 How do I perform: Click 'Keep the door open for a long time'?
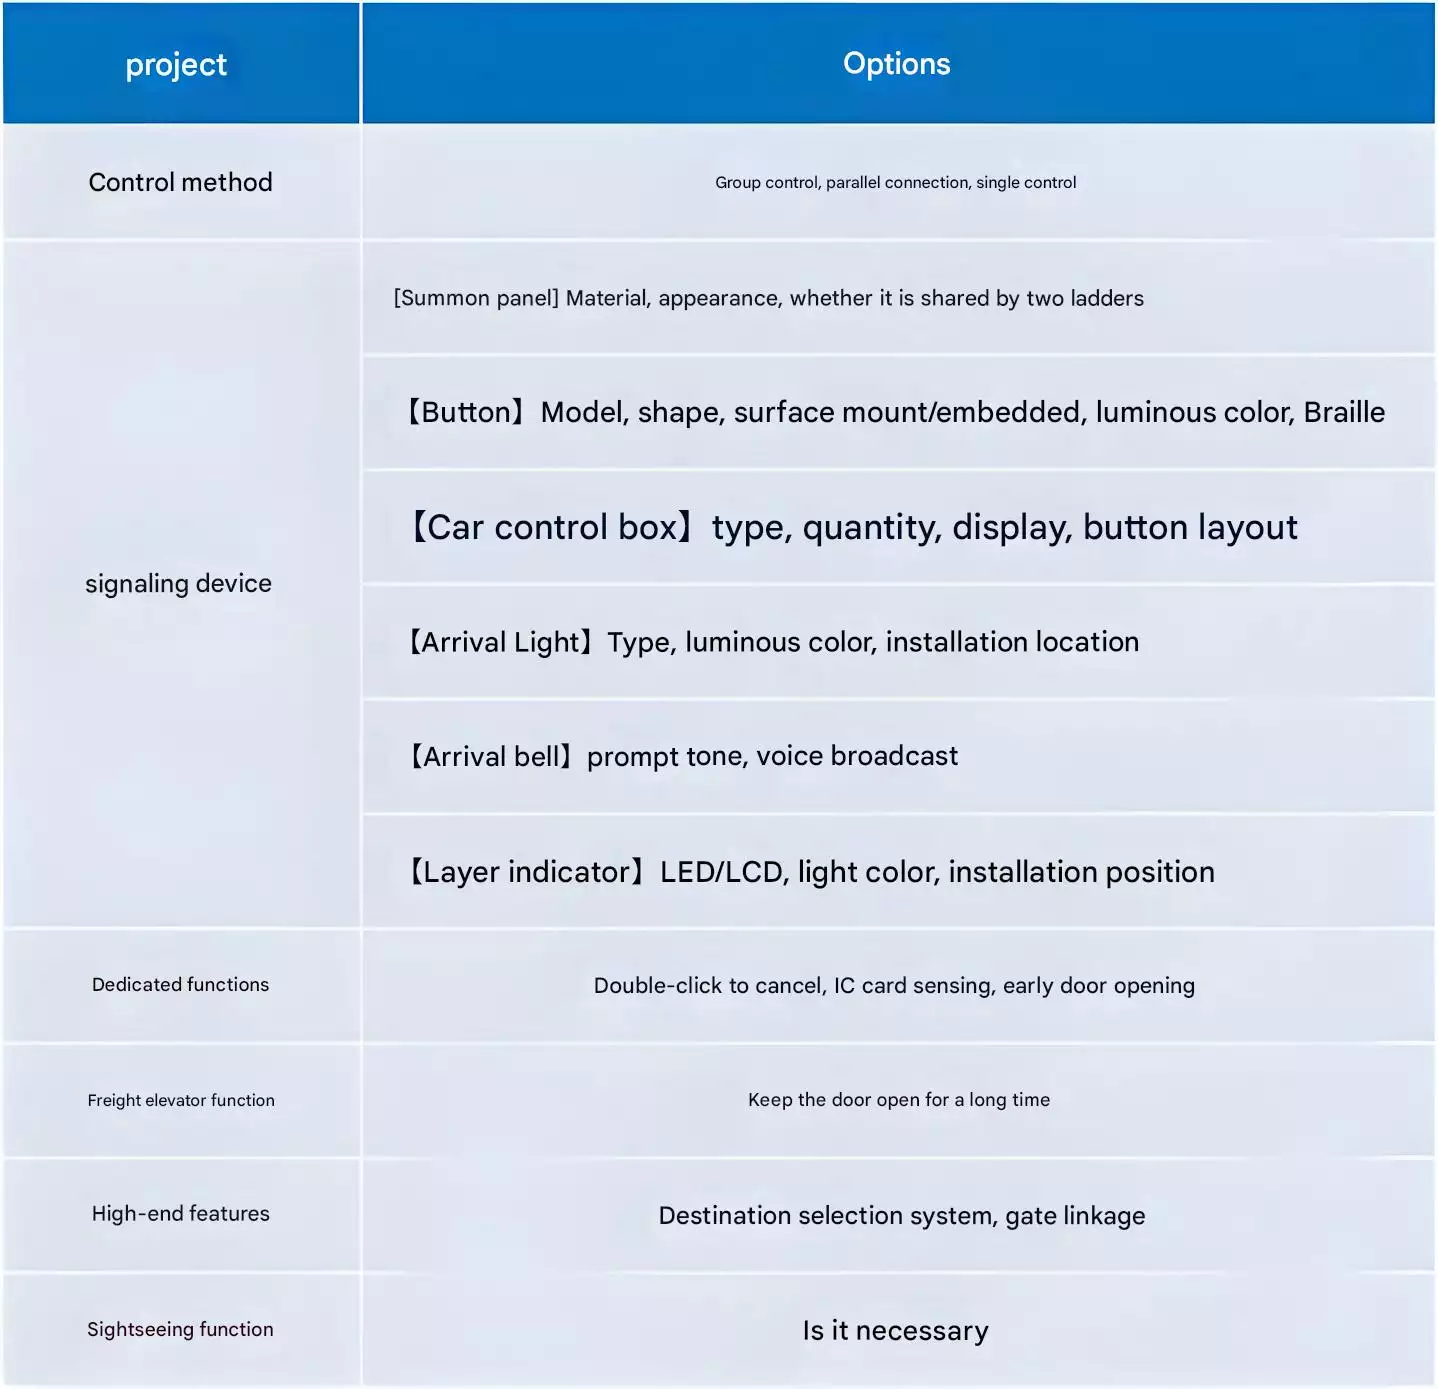click(899, 1100)
